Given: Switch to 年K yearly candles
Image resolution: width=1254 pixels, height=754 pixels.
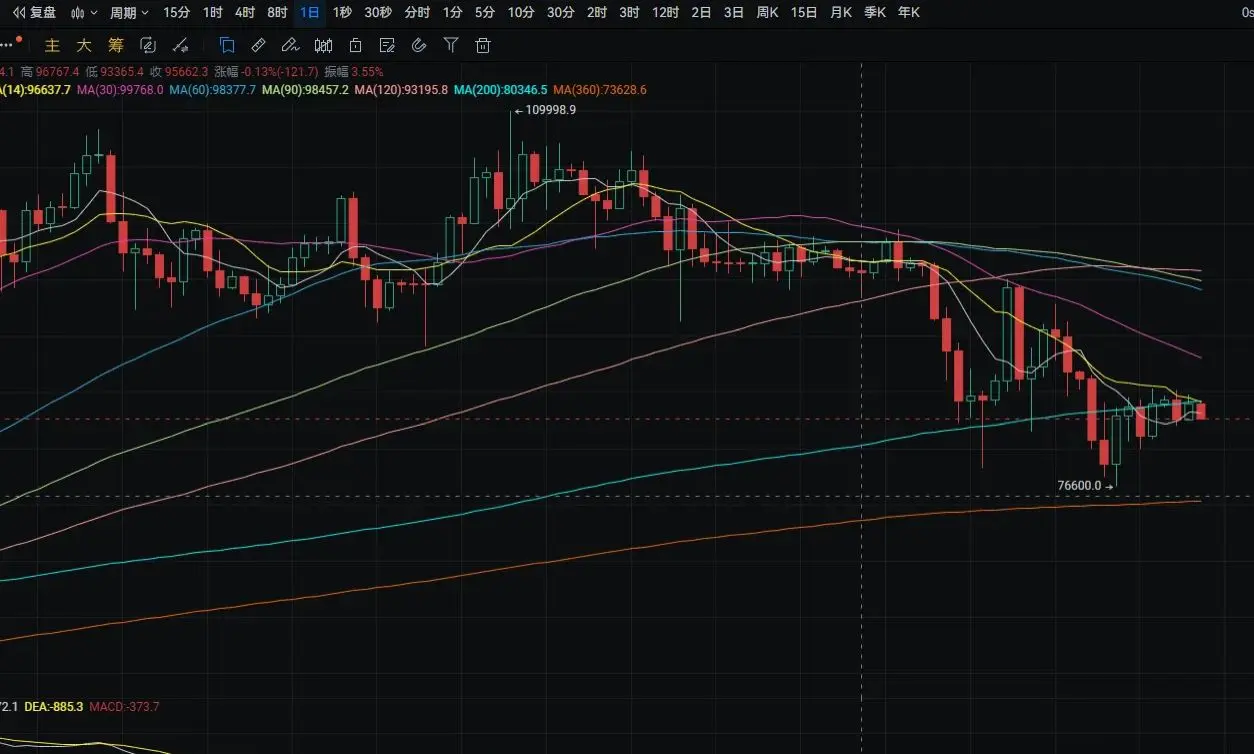Looking at the screenshot, I should [909, 13].
